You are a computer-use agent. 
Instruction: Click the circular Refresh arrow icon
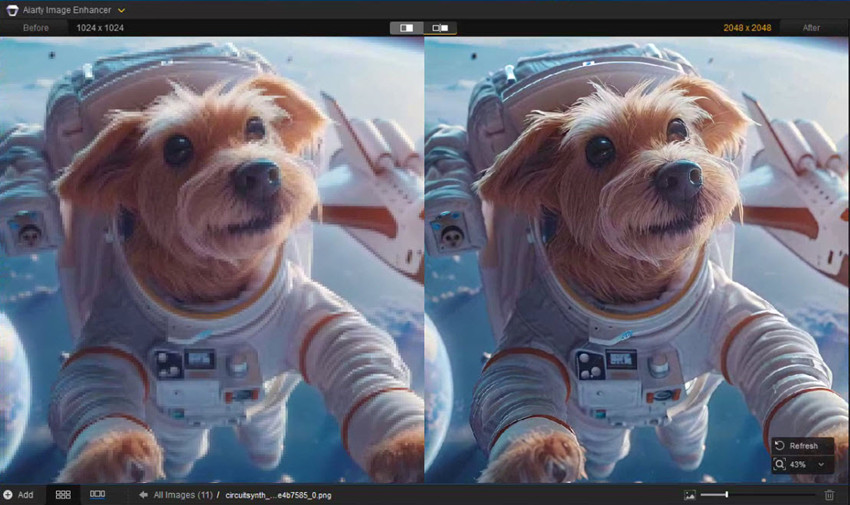click(780, 446)
